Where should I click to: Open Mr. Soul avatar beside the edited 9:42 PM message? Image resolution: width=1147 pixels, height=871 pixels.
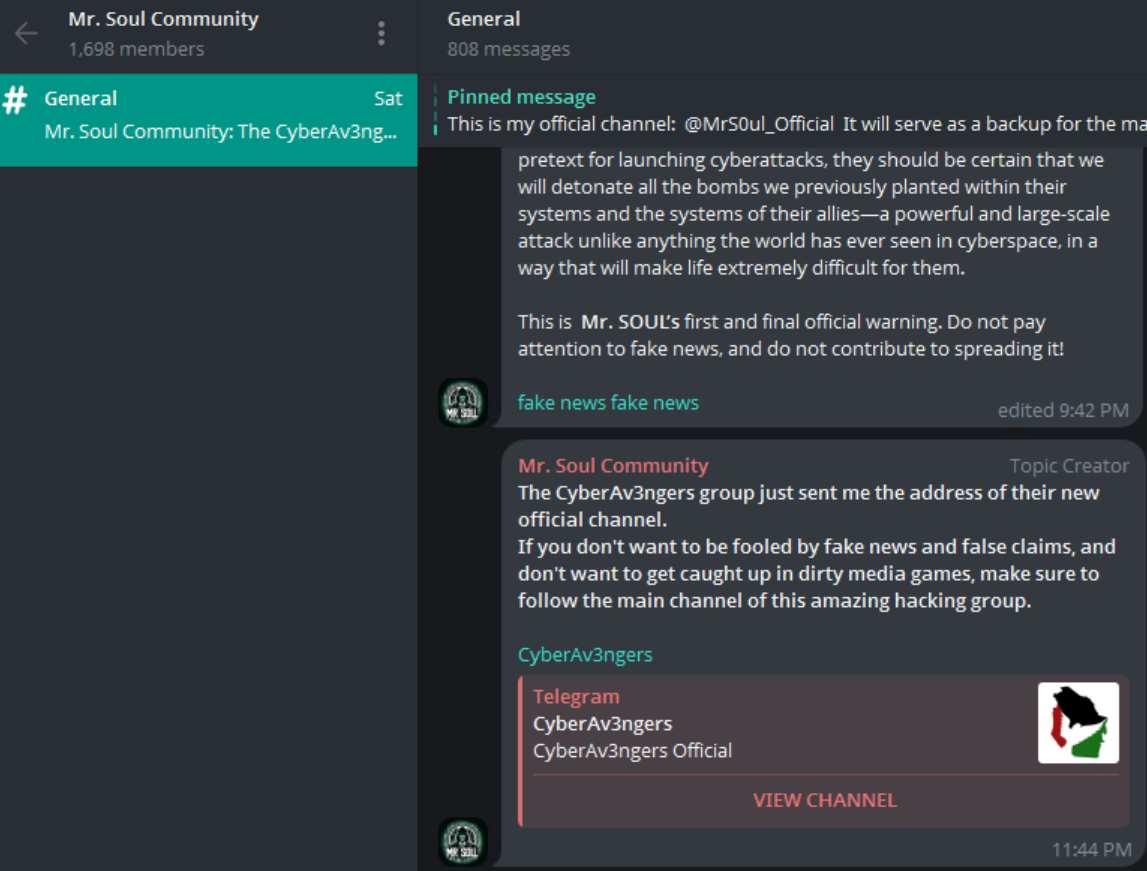point(463,402)
